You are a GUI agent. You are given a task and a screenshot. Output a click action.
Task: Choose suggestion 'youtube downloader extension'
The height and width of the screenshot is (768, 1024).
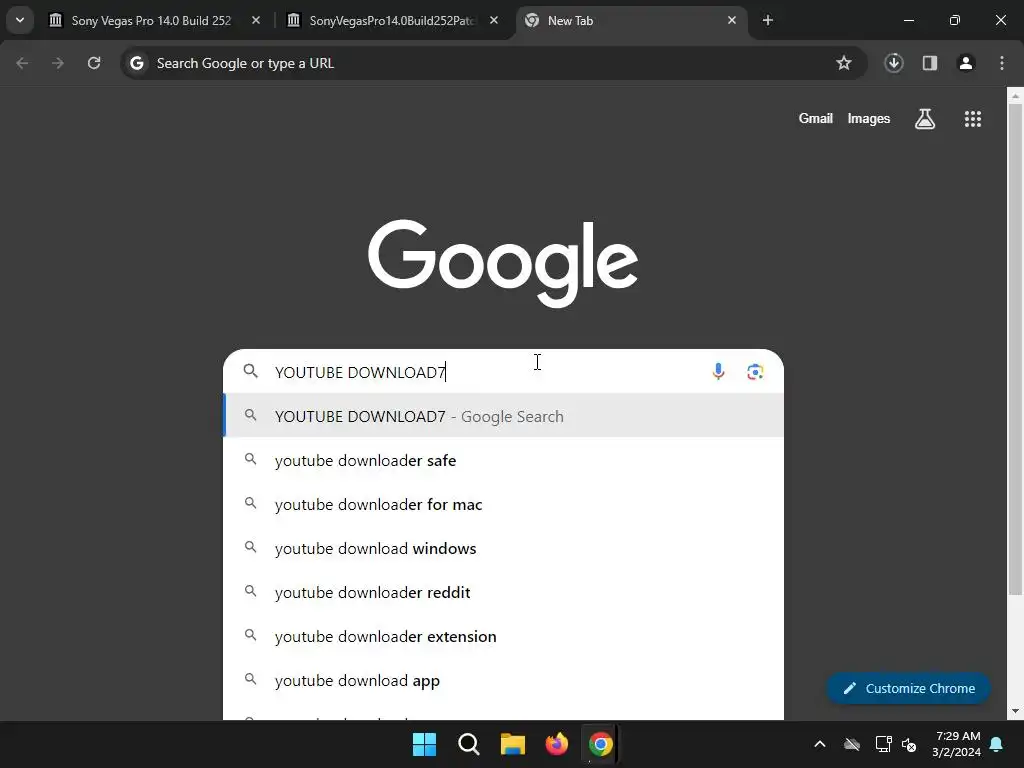pos(503,636)
